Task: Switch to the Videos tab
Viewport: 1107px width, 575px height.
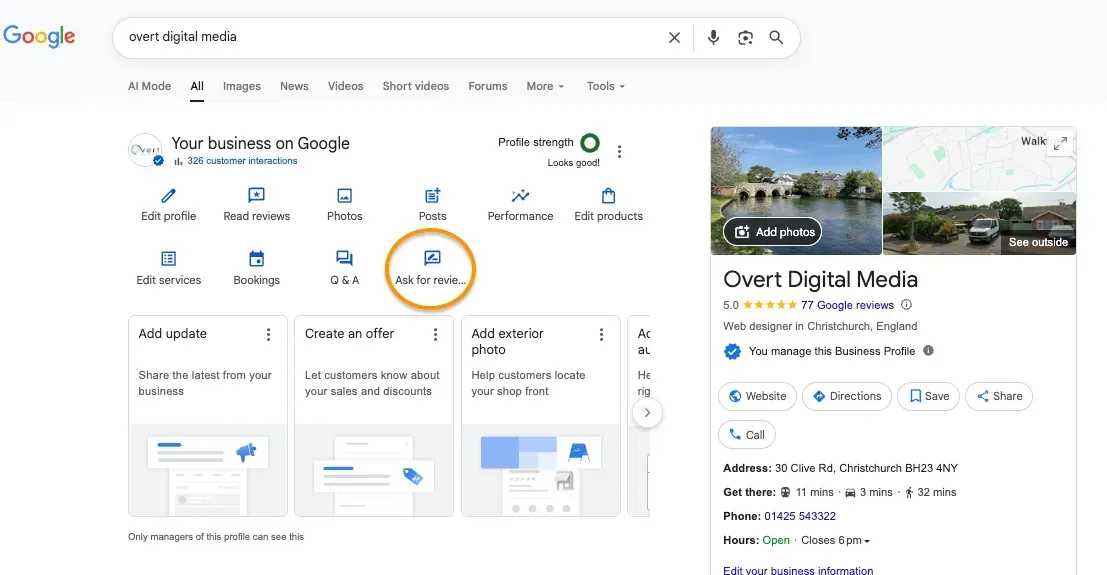Action: (345, 86)
